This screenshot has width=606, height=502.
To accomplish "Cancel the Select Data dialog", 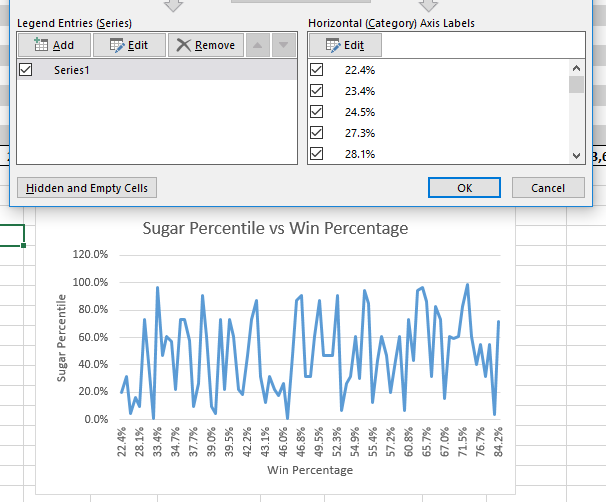I will click(547, 188).
